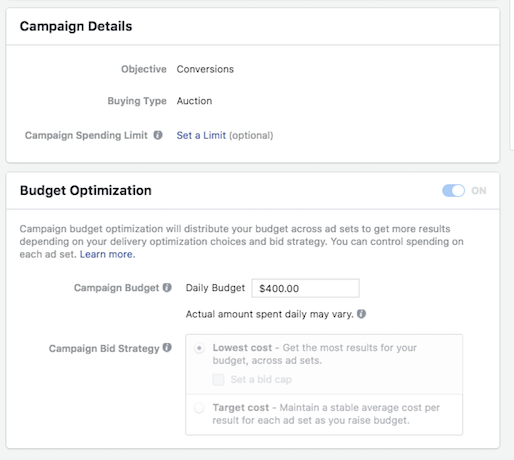Click the Budget Optimization section heading

(x=86, y=190)
